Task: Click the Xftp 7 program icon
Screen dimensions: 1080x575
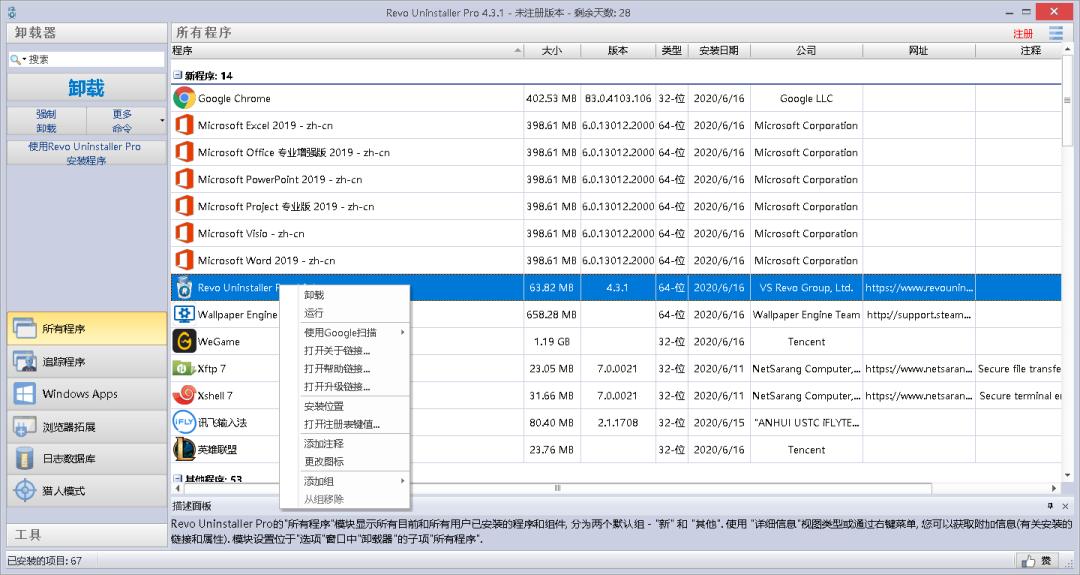Action: (x=183, y=368)
